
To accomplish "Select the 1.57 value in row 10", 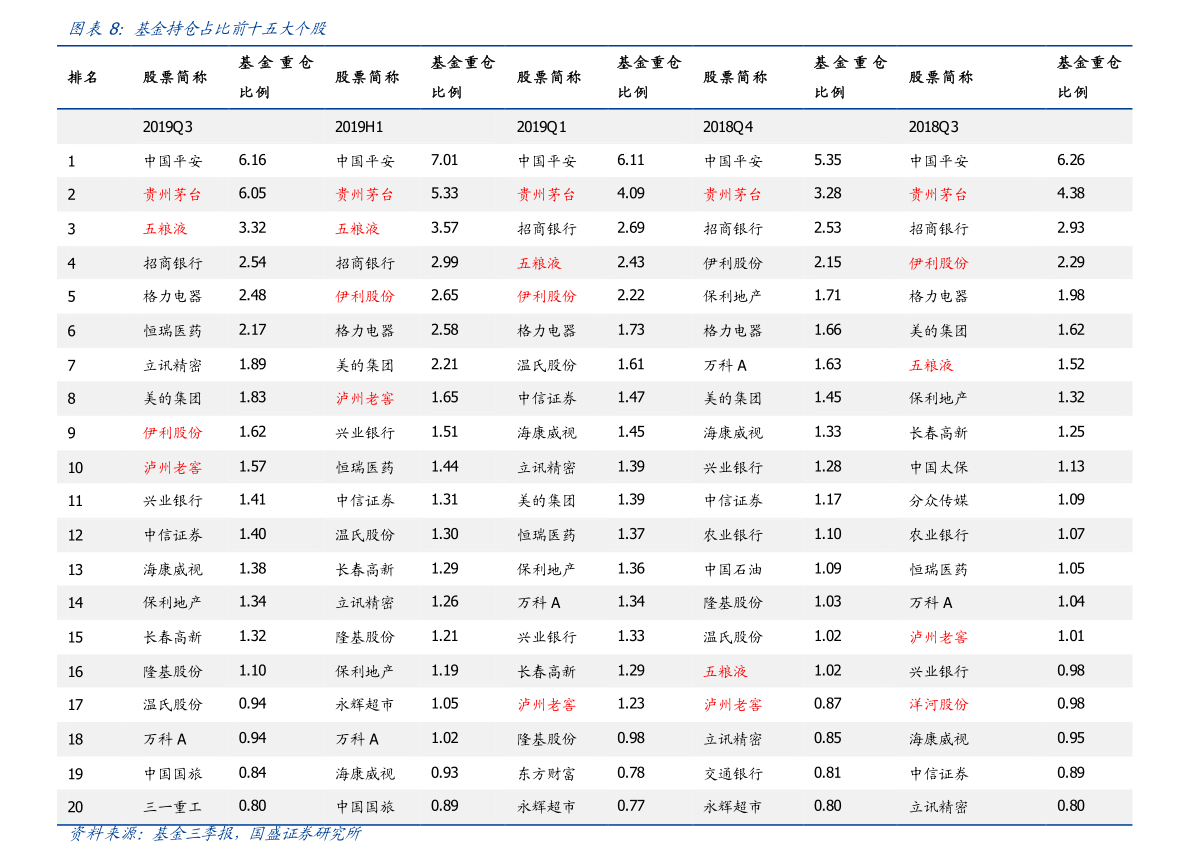I will (252, 466).
